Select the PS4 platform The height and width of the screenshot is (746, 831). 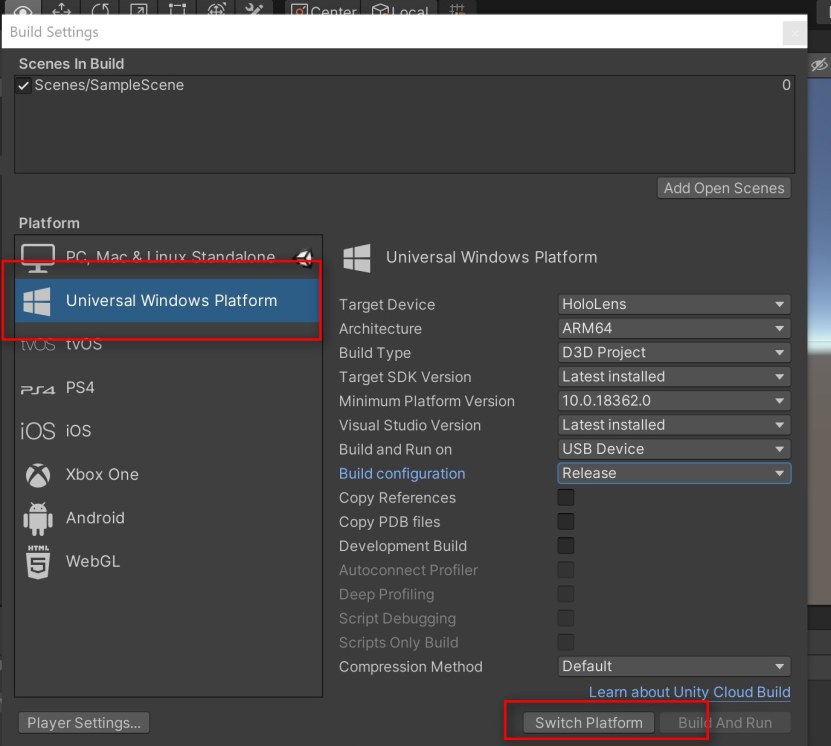pyautogui.click(x=168, y=387)
